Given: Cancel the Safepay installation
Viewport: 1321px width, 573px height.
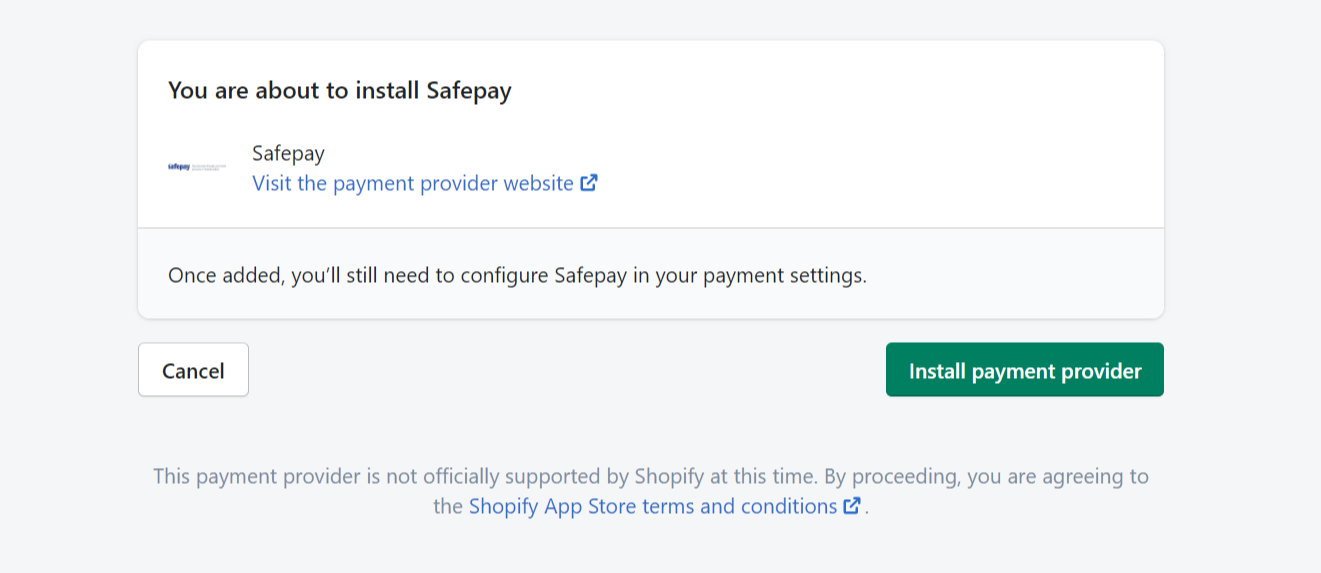Looking at the screenshot, I should [x=193, y=370].
